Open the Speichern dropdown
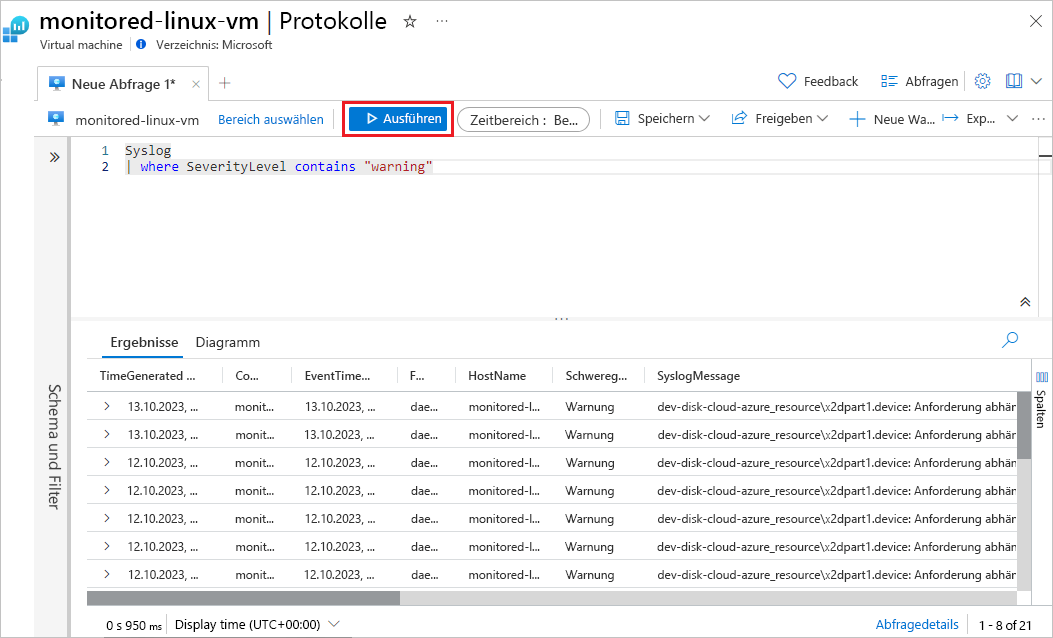1053x638 pixels. pos(662,119)
